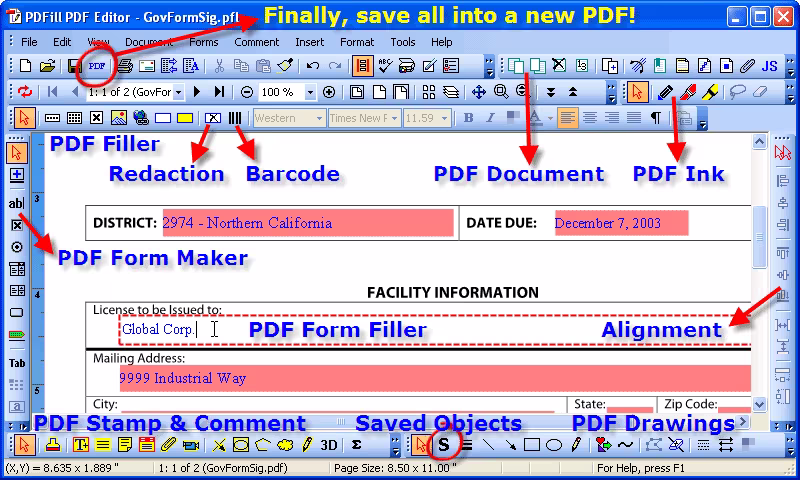Click the Saved Objects S icon
Viewport: 800px width, 480px height.
pos(444,445)
